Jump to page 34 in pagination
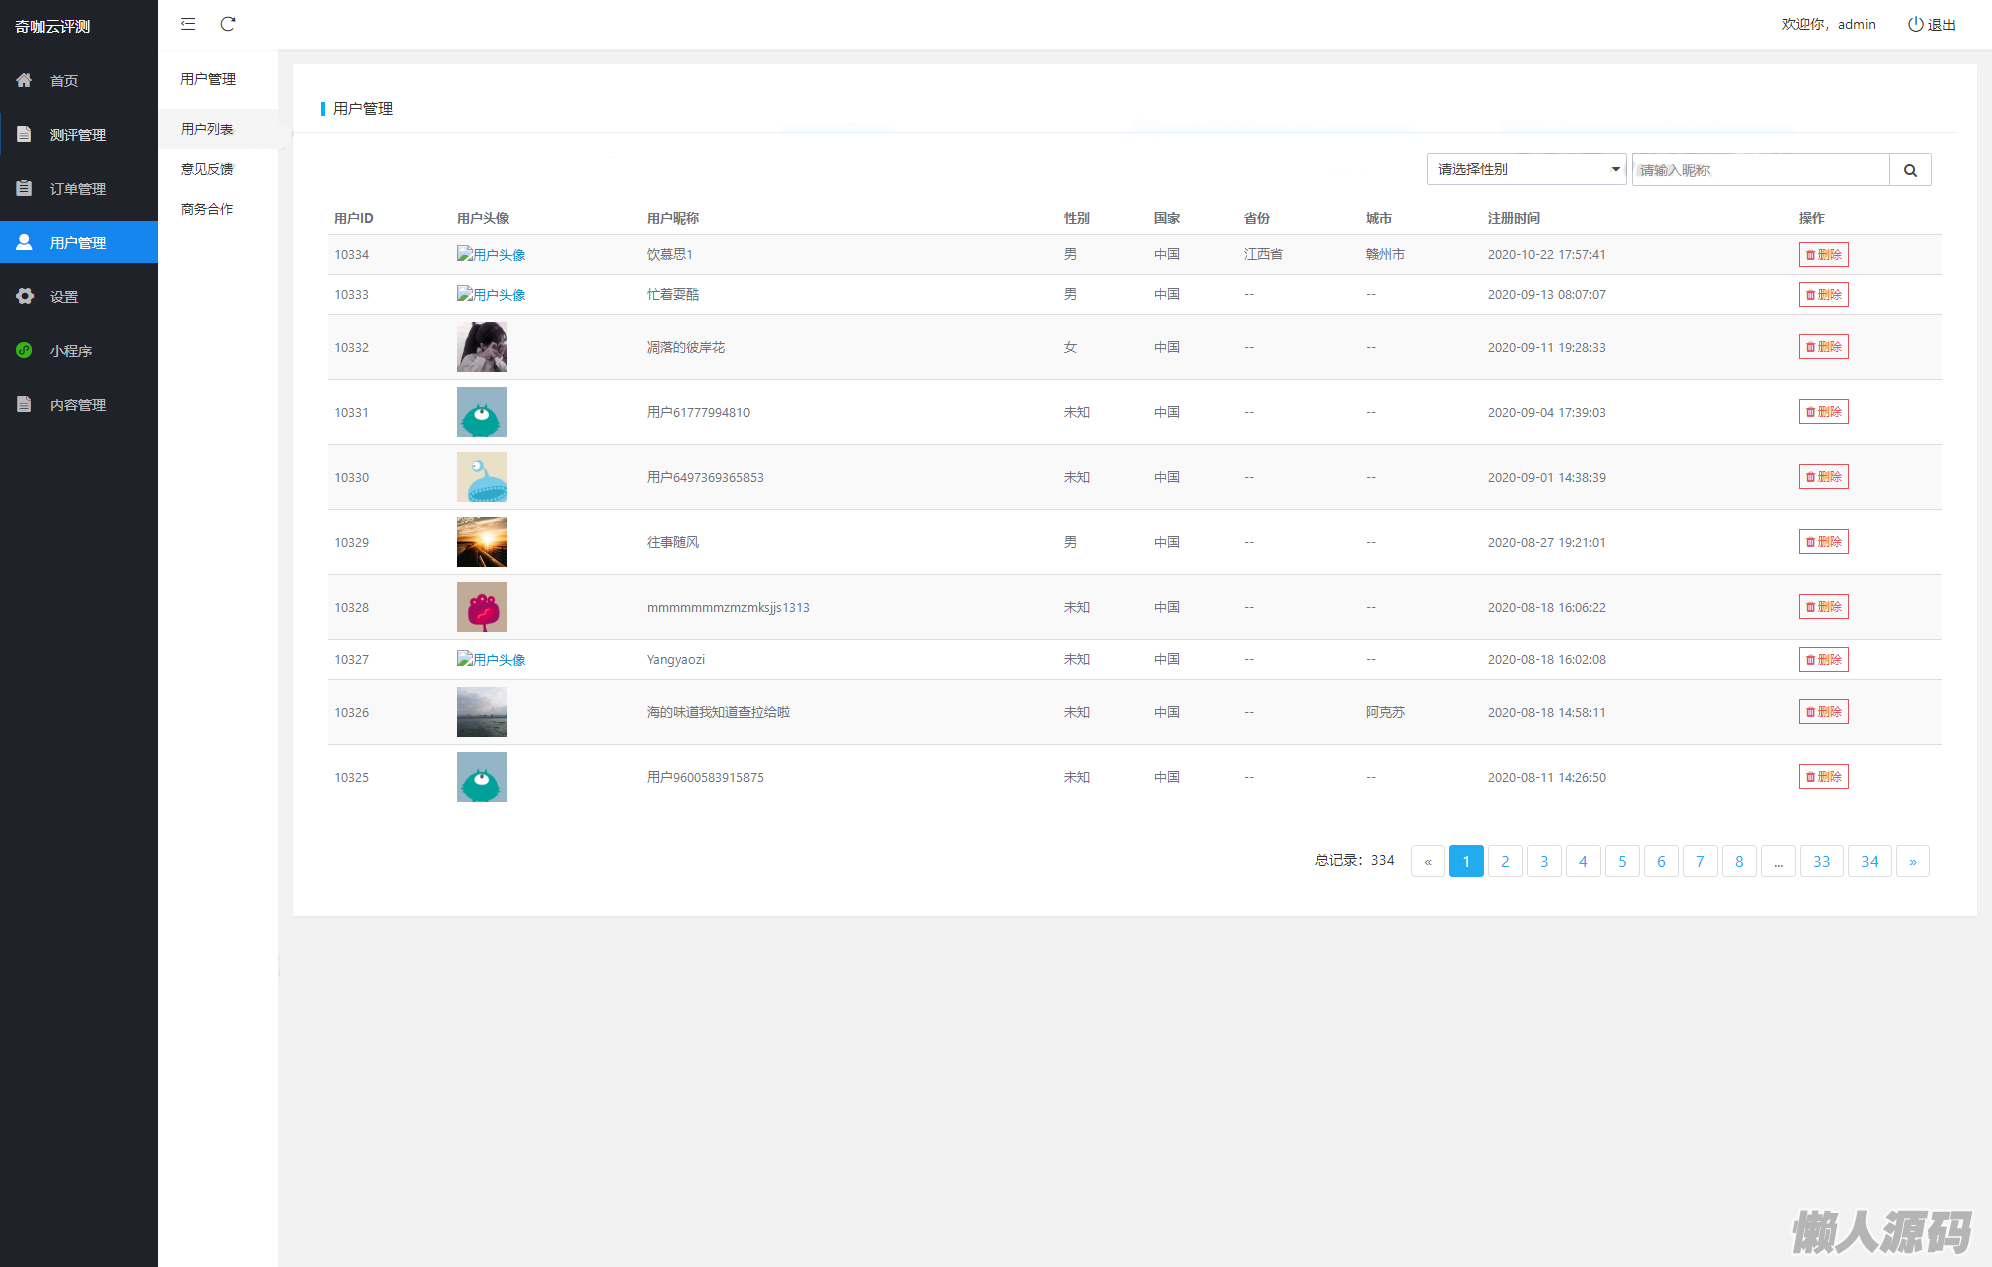Image resolution: width=1992 pixels, height=1267 pixels. point(1869,861)
